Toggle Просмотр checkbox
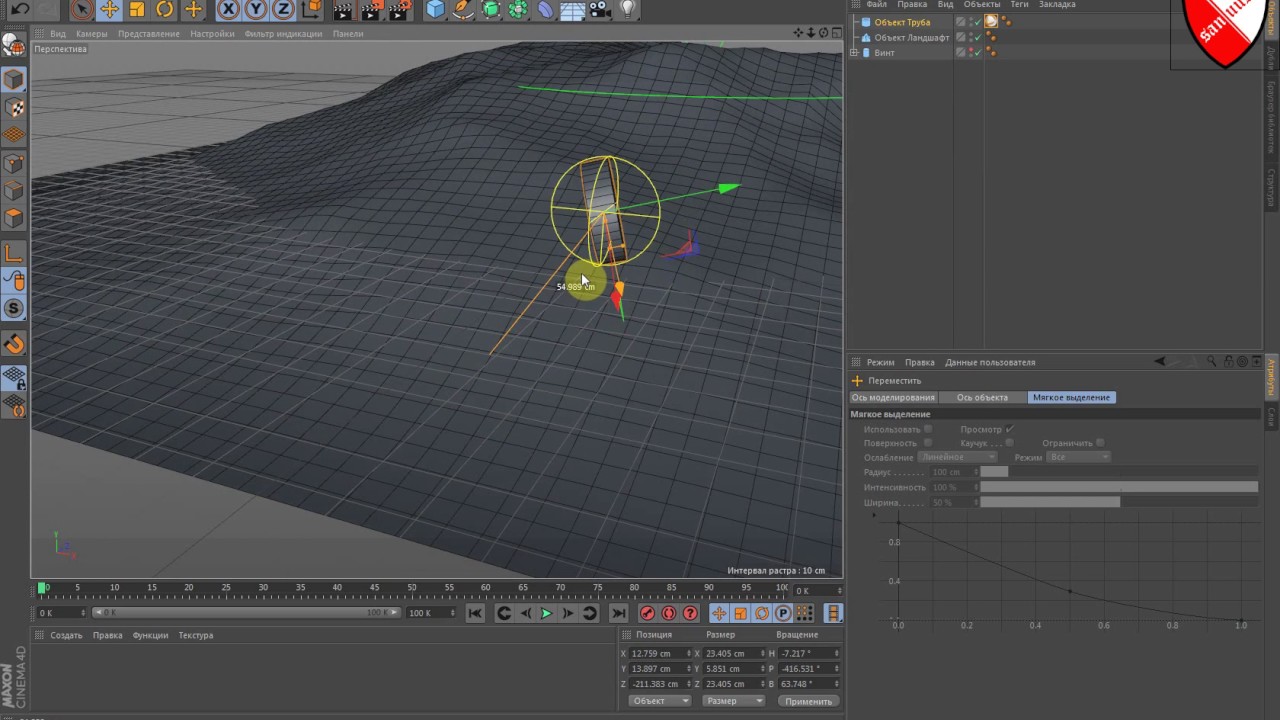 [1010, 429]
